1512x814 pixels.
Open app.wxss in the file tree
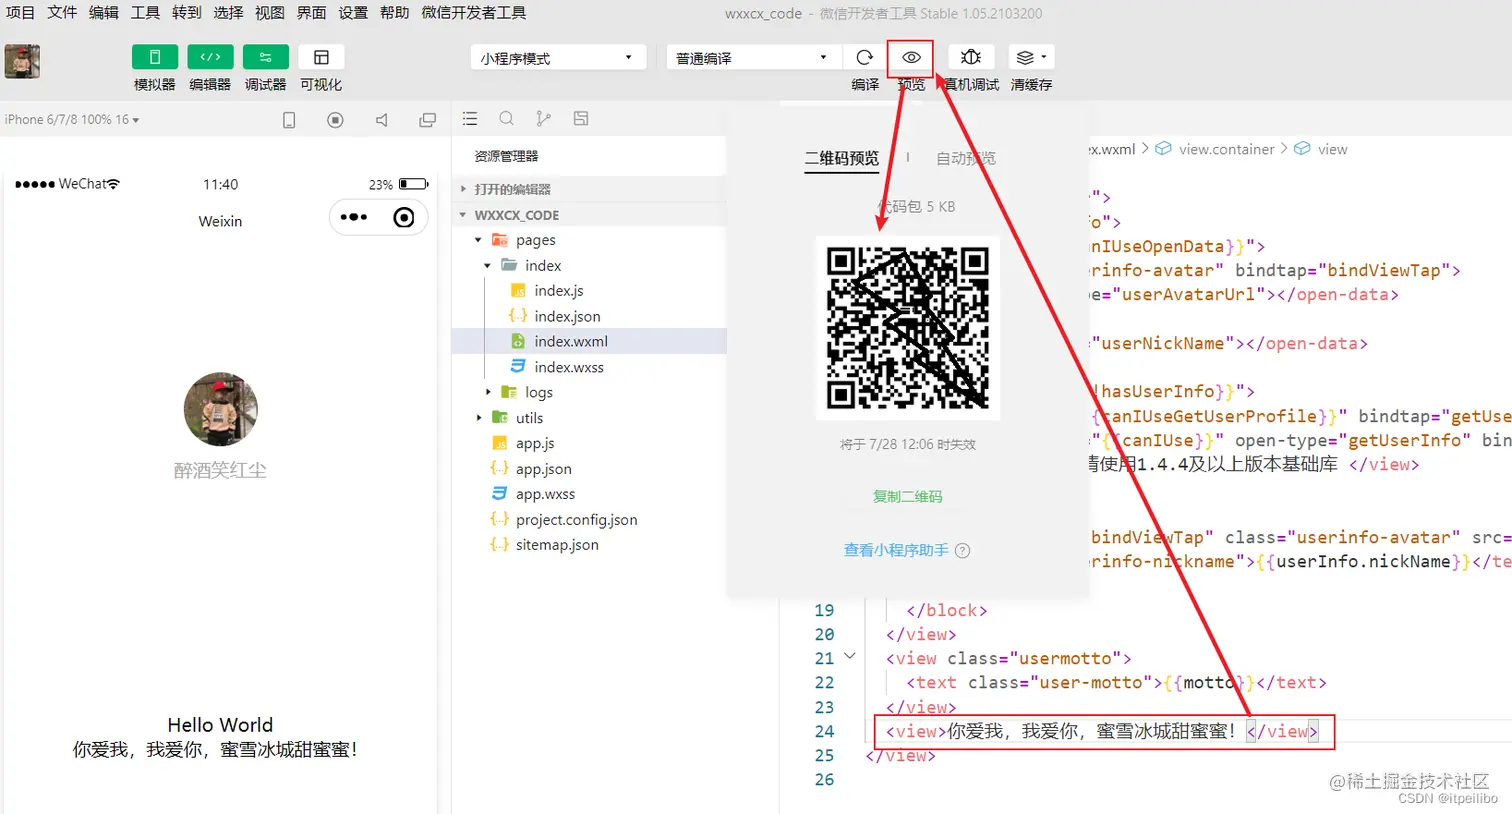click(545, 494)
